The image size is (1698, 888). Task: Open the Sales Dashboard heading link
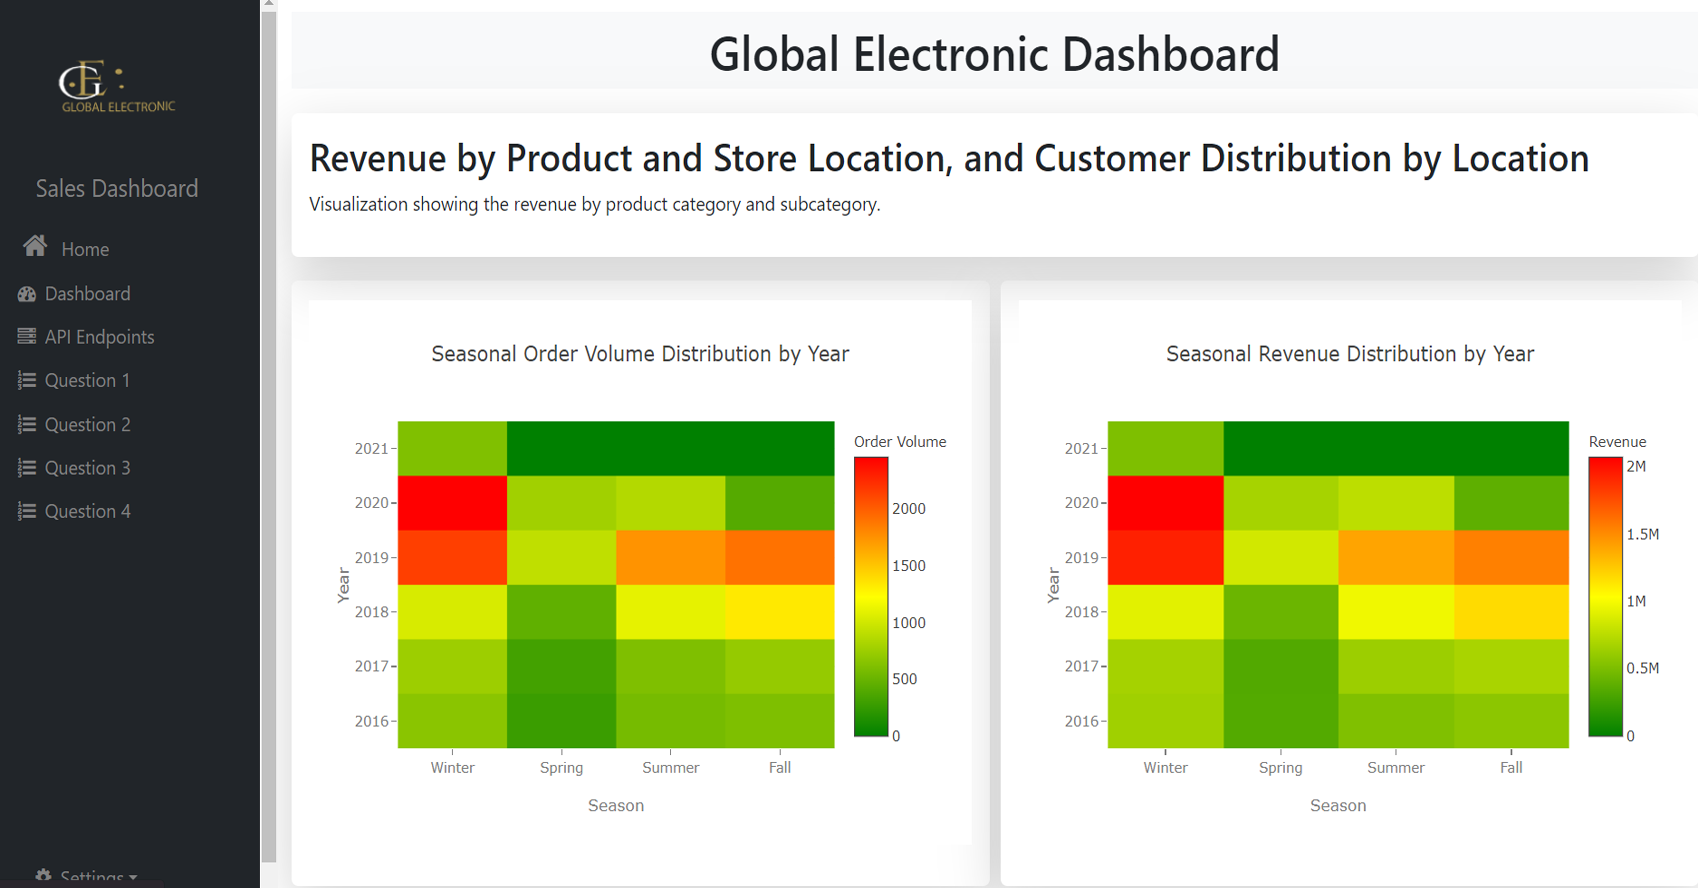[x=117, y=189]
